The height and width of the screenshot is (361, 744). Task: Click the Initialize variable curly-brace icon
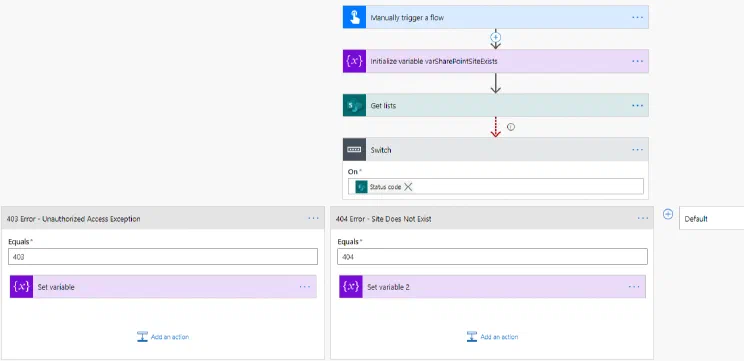(354, 61)
